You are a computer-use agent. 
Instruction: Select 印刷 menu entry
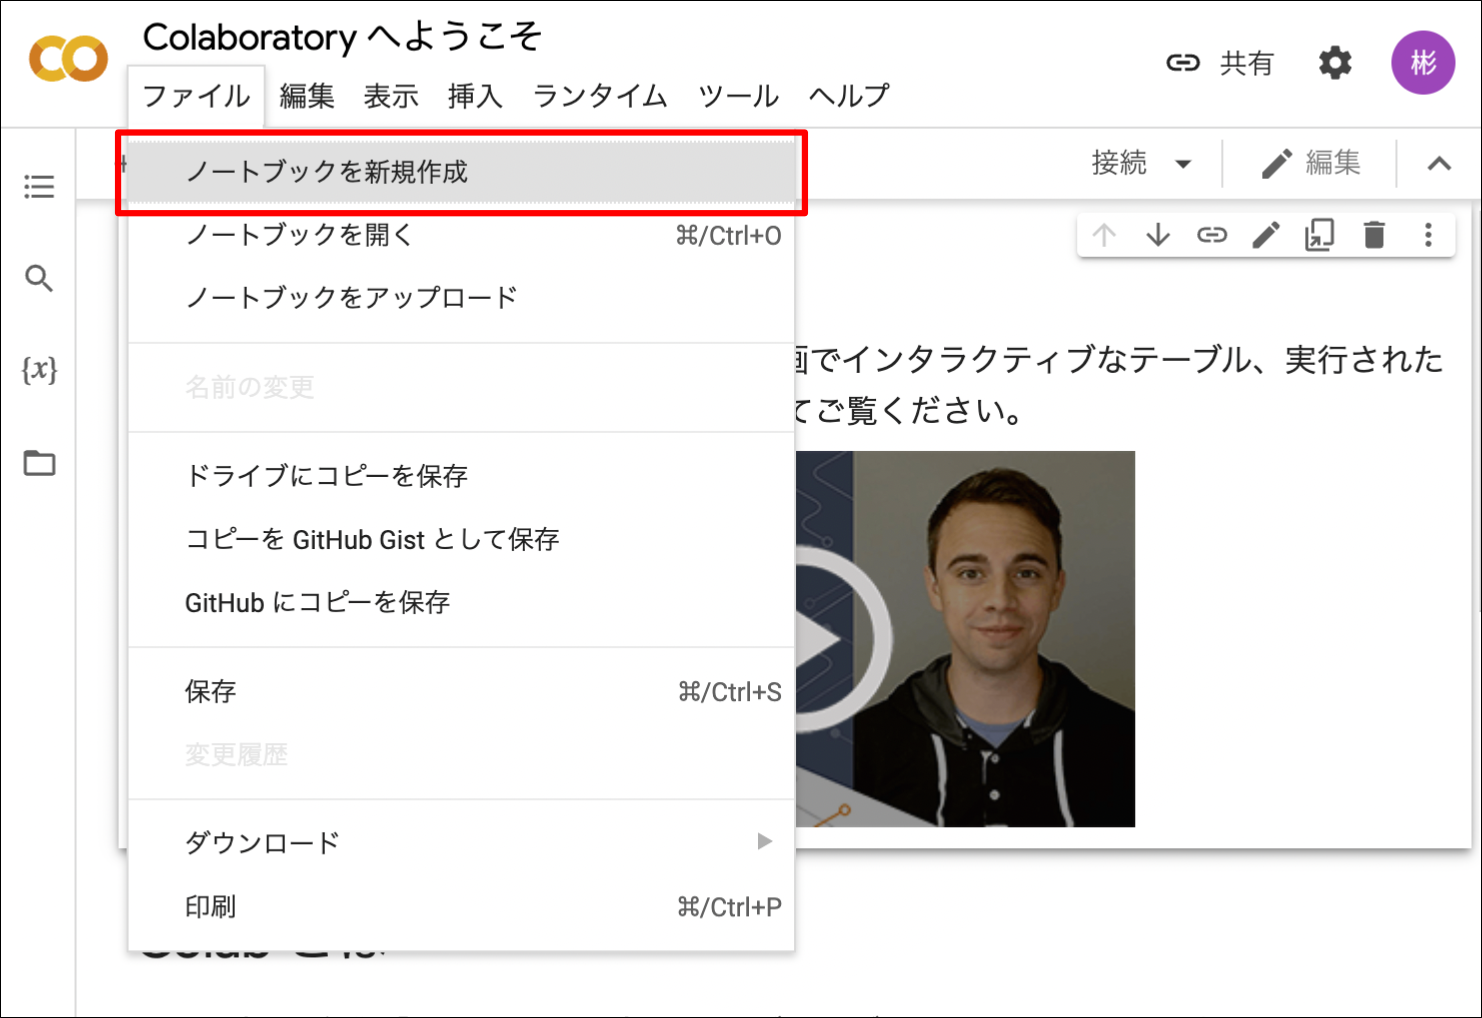(461, 907)
